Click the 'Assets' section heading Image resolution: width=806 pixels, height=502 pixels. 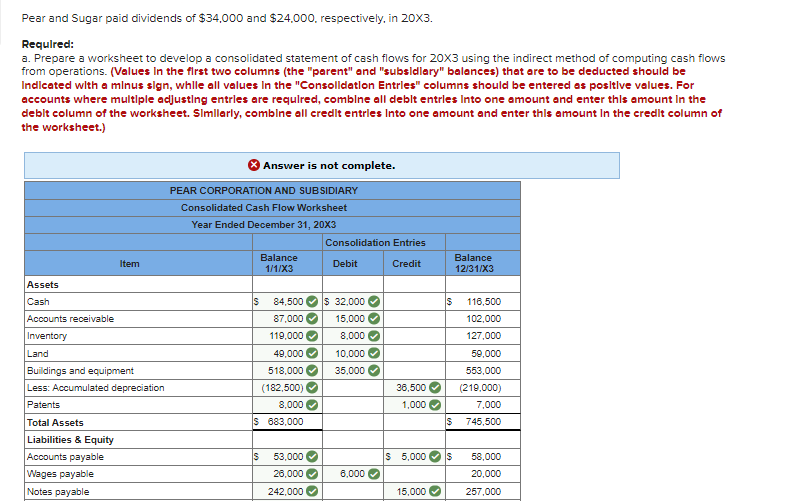[x=43, y=285]
